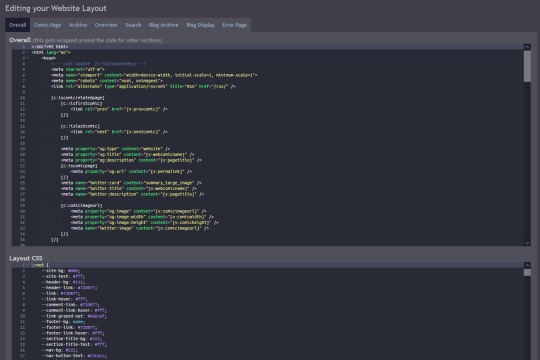
Task: Click the meta viewport content line
Action: (154, 75)
